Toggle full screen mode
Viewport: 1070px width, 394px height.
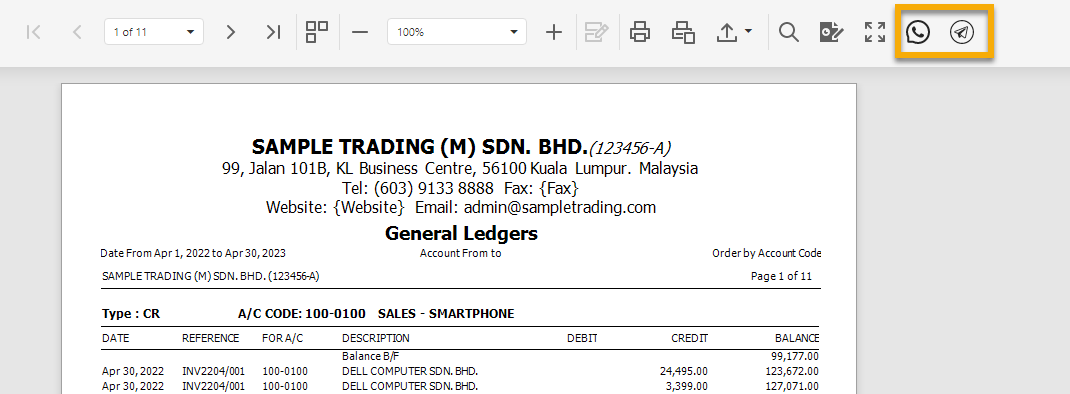875,32
